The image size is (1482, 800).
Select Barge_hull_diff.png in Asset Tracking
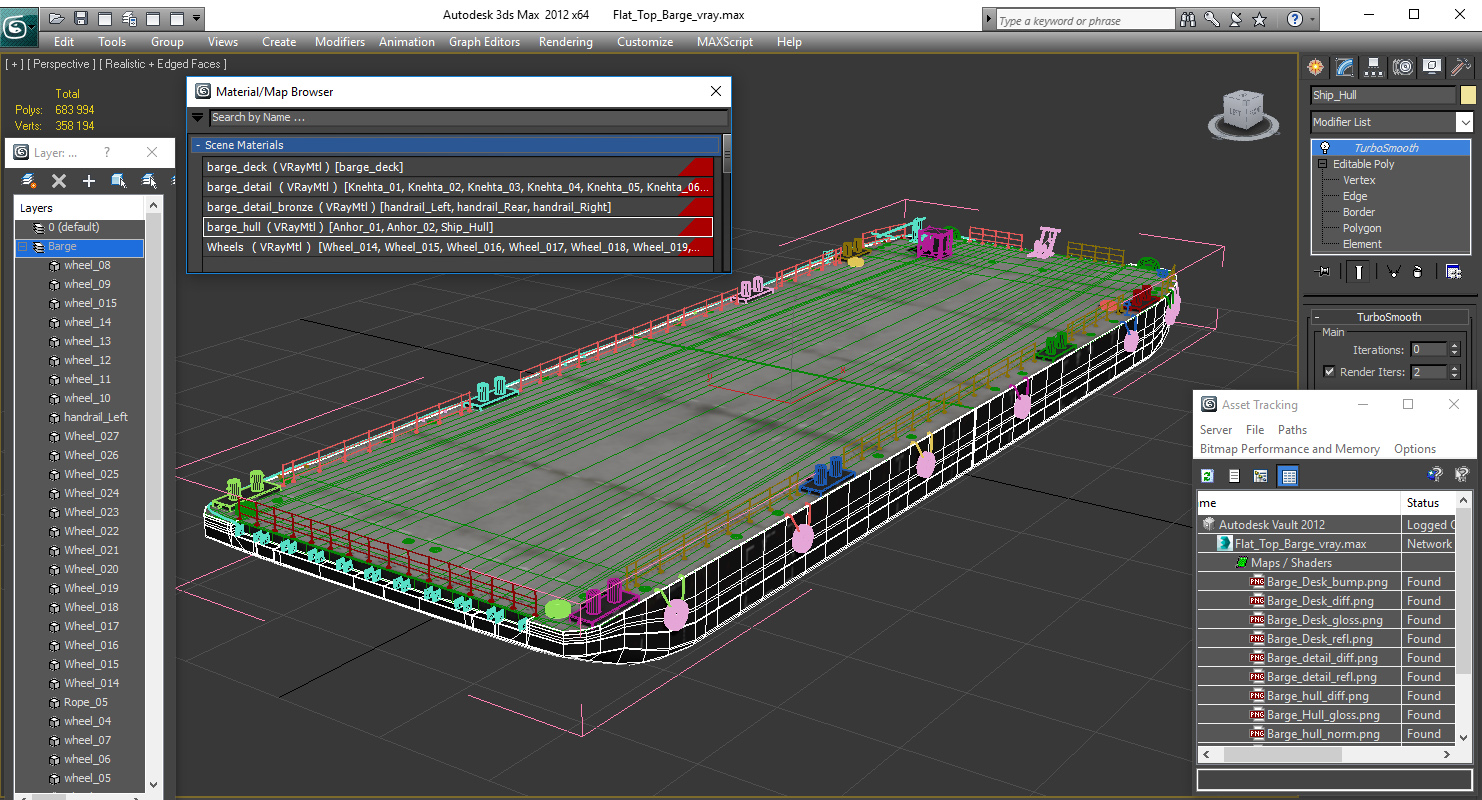1317,696
